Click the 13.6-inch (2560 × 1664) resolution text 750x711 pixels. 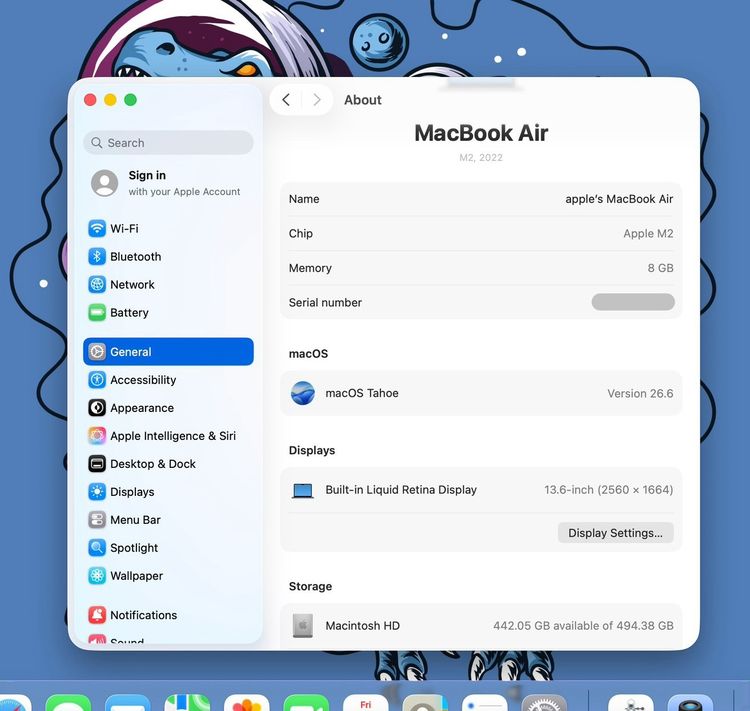(x=608, y=490)
